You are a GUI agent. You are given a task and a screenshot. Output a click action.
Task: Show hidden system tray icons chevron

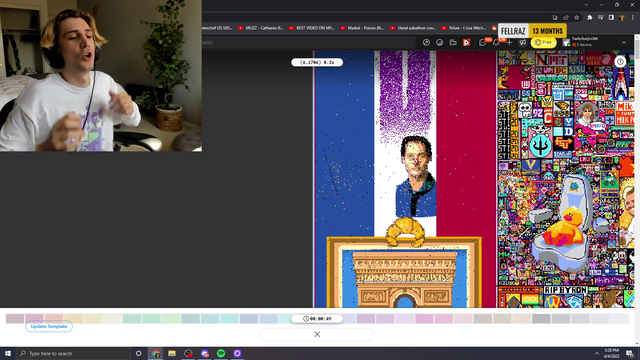tap(597, 353)
